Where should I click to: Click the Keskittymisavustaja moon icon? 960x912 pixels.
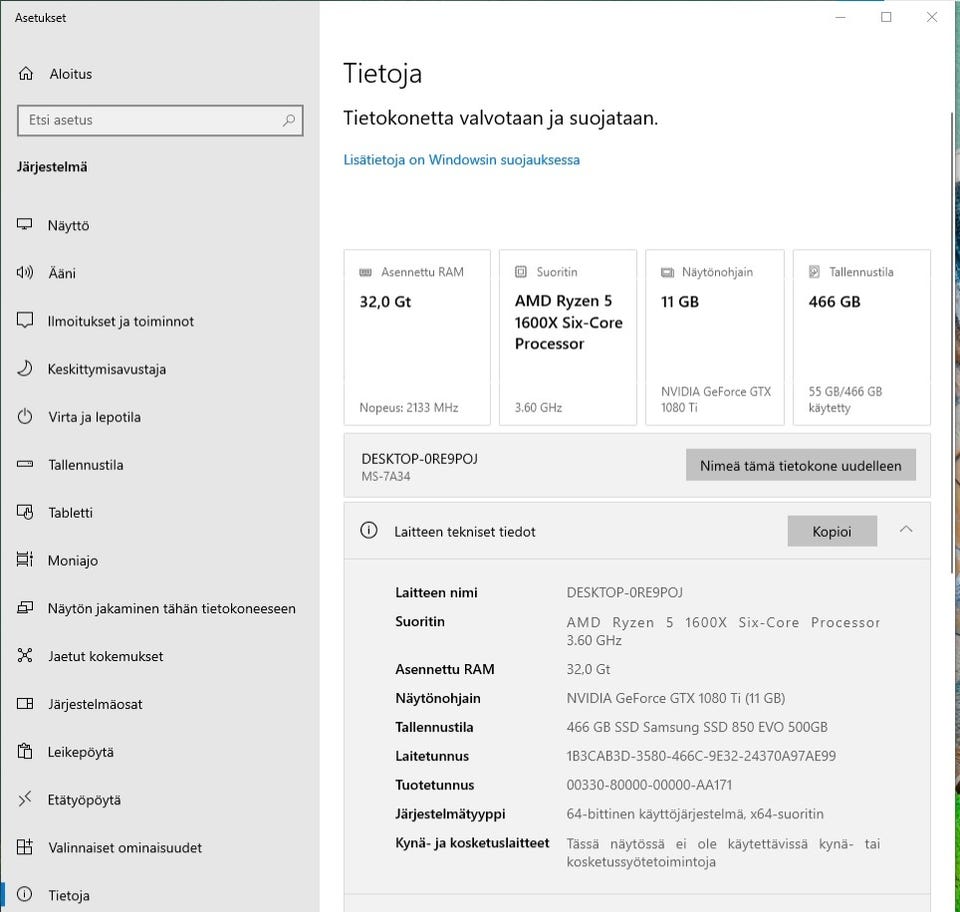tap(24, 368)
